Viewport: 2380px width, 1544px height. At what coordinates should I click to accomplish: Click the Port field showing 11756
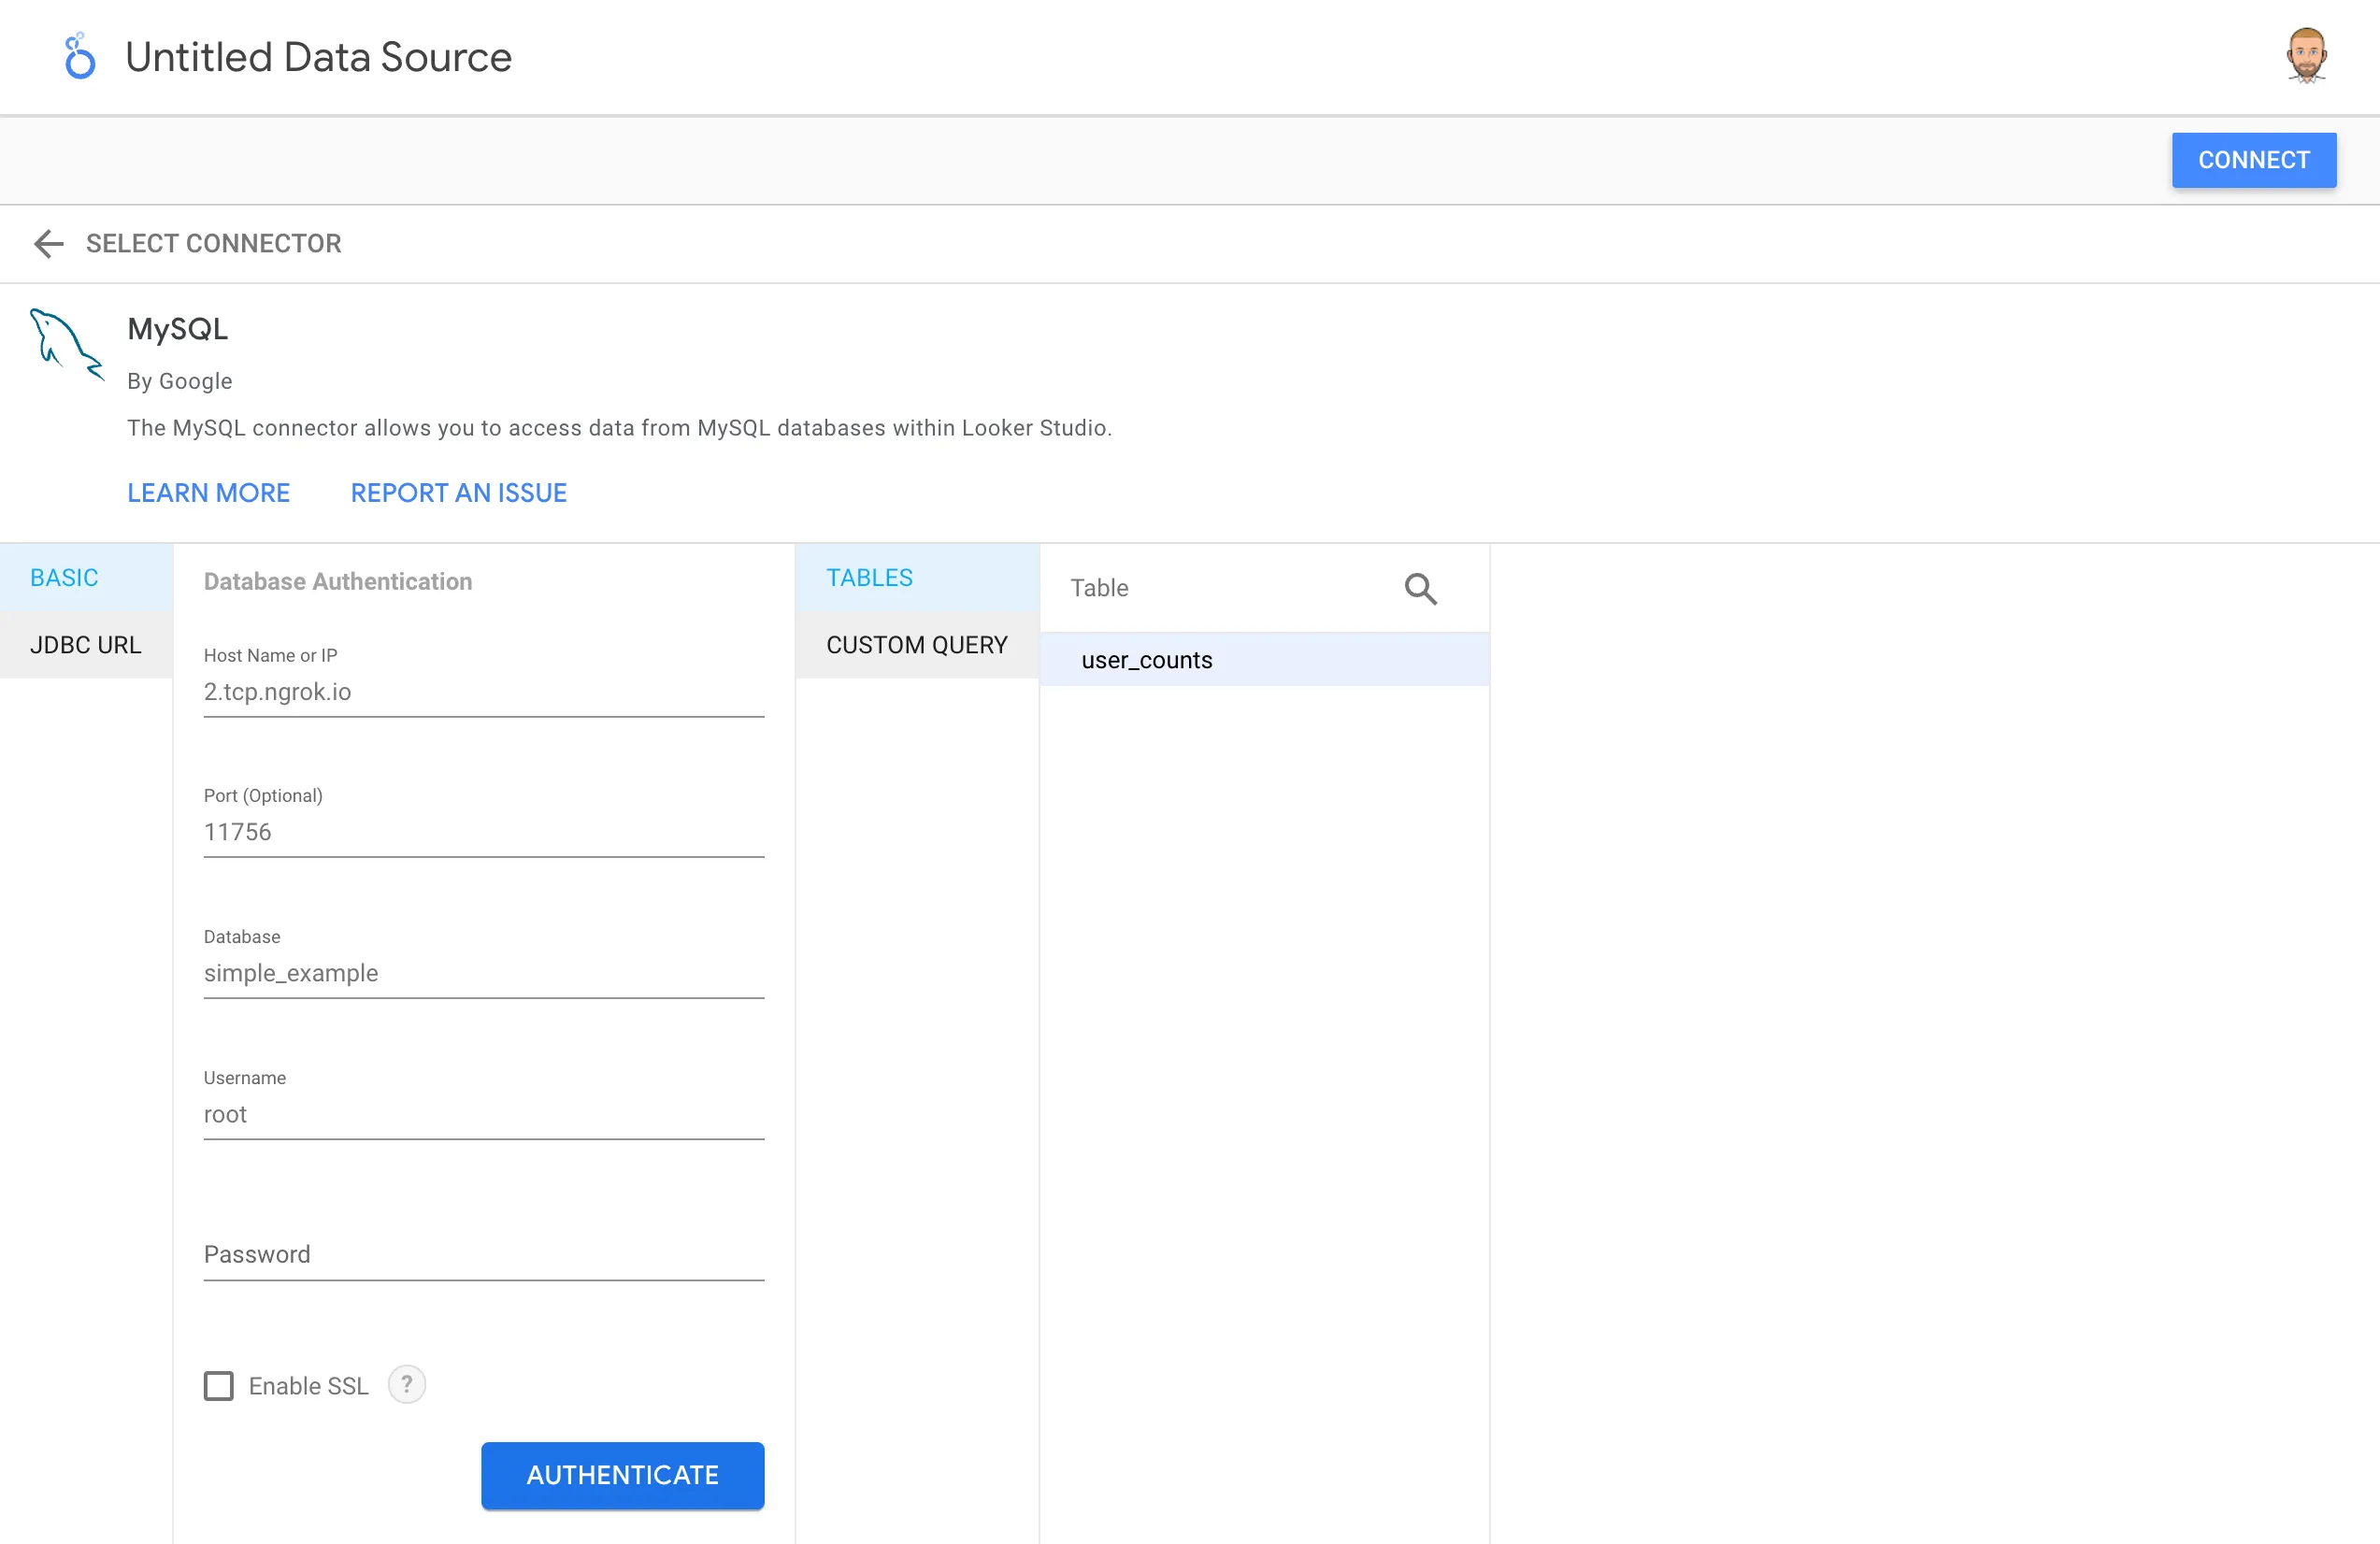[483, 832]
